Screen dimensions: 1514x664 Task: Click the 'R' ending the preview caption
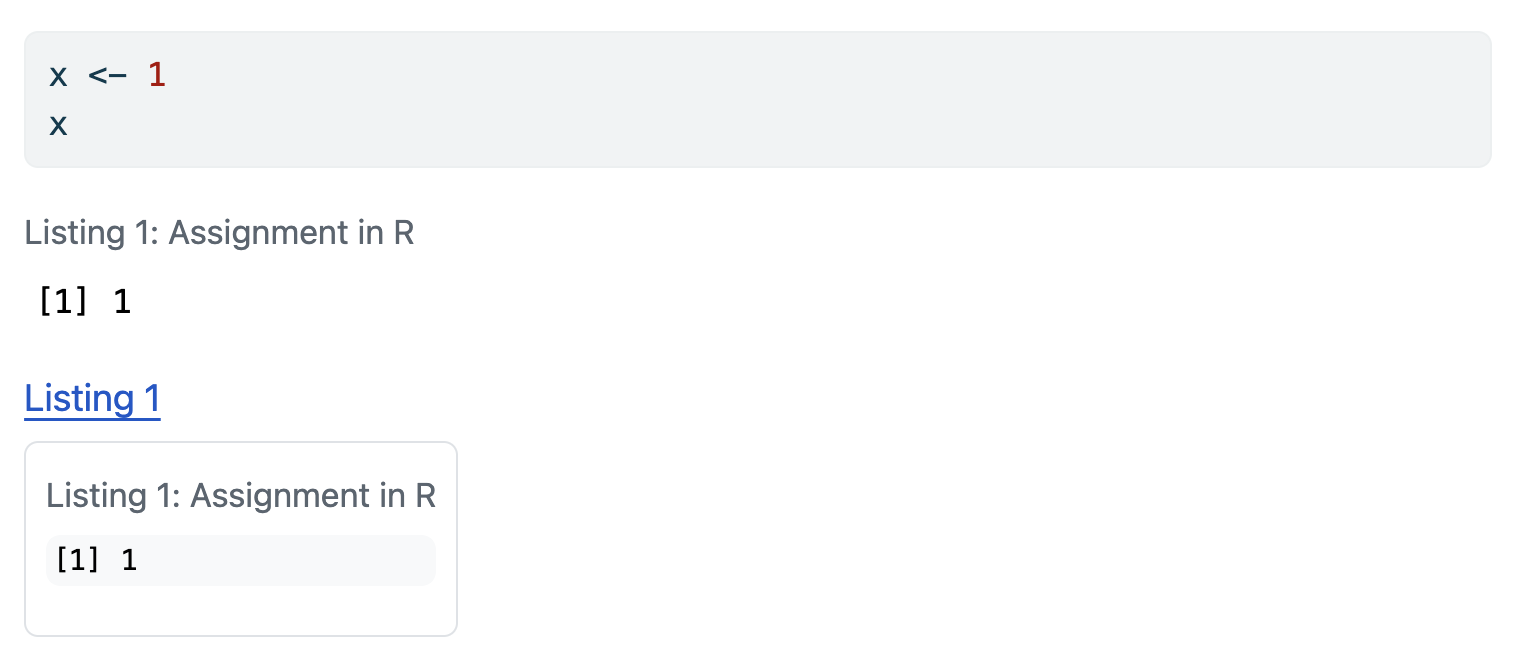(x=425, y=495)
